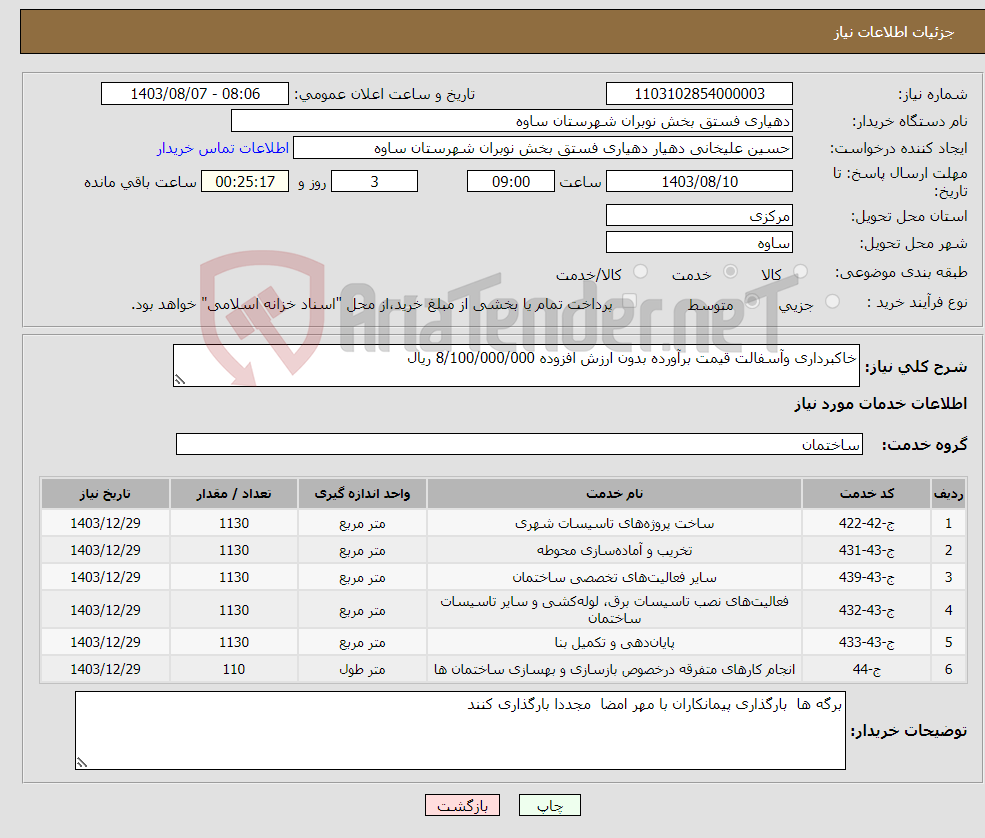Click the quantity 1130 in row 3
The image size is (985, 838).
pyautogui.click(x=234, y=577)
